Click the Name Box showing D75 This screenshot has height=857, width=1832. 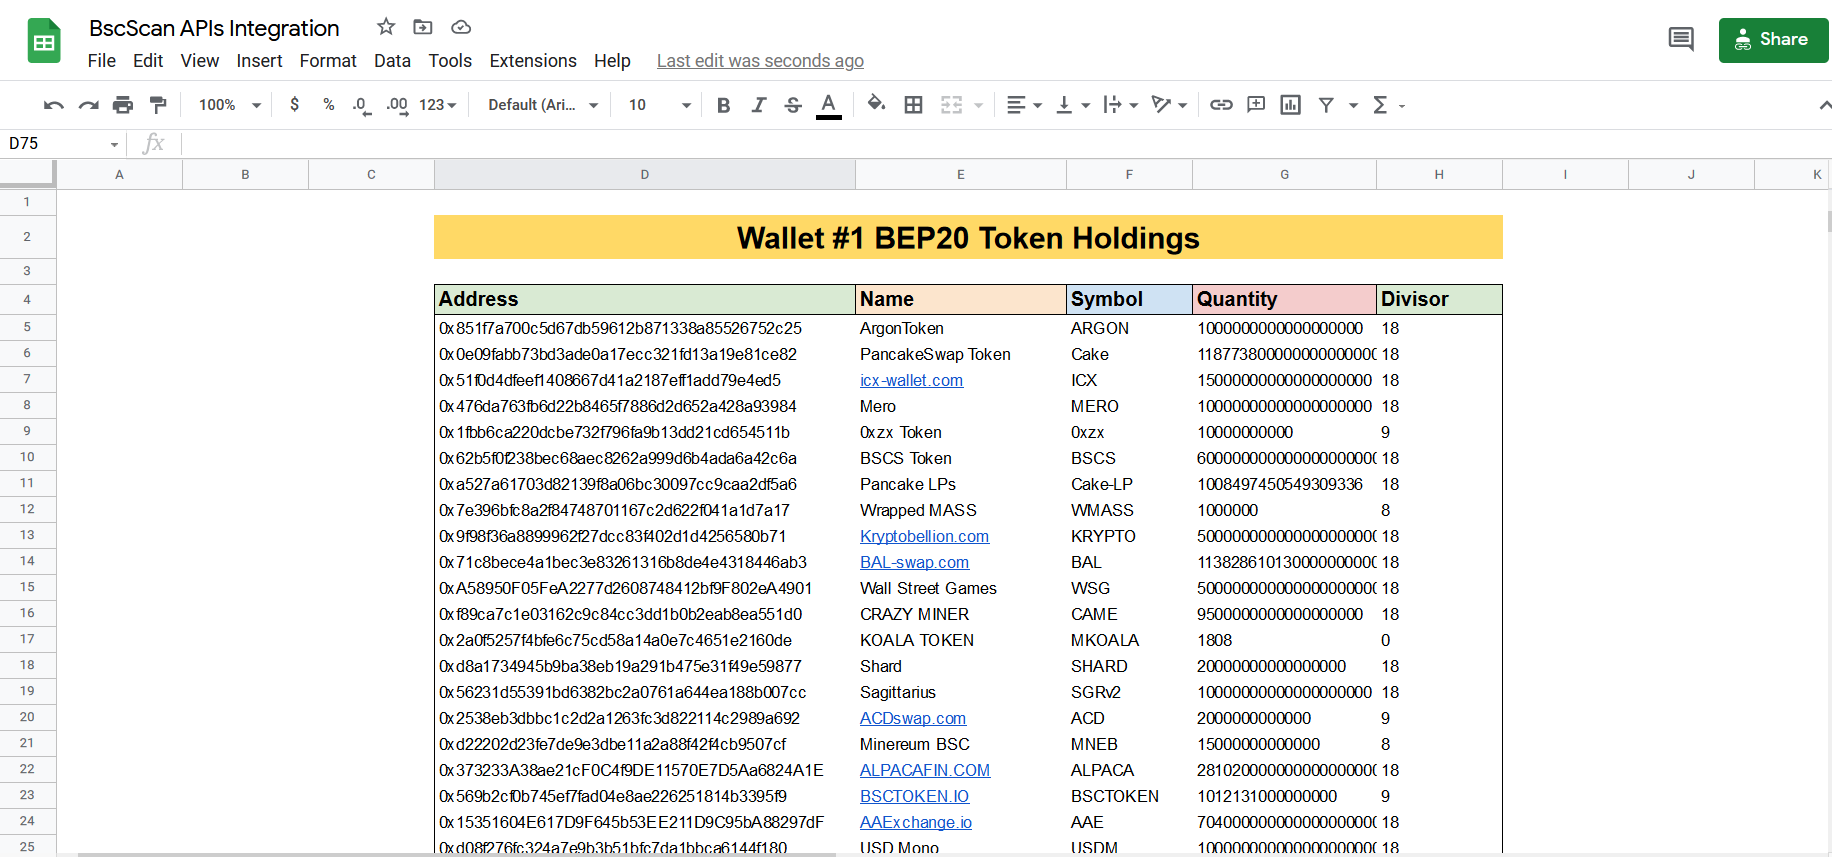60,144
